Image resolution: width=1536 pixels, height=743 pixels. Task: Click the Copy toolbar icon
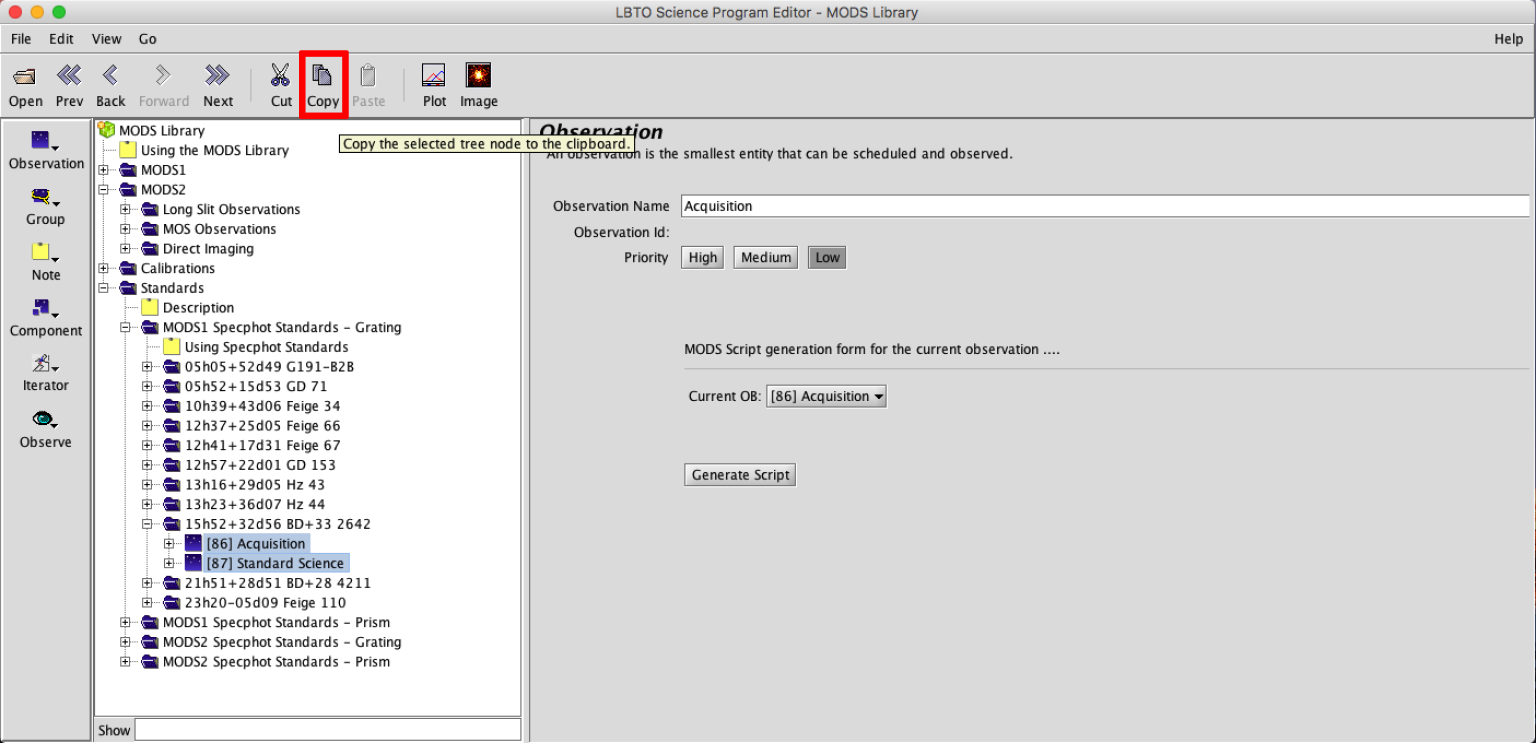[322, 76]
